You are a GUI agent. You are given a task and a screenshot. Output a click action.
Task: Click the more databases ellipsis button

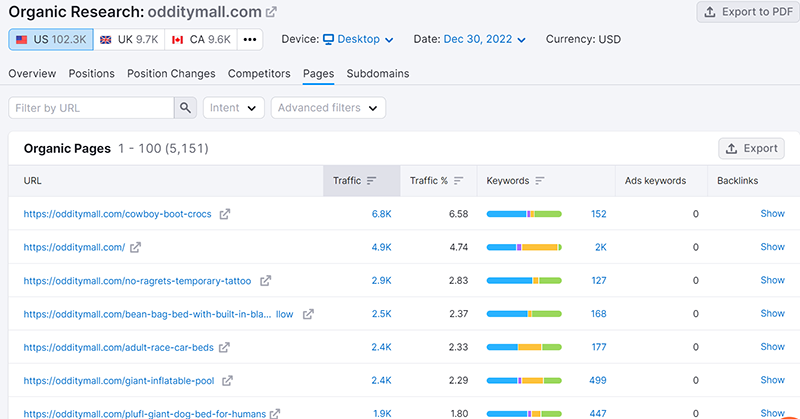tap(250, 39)
